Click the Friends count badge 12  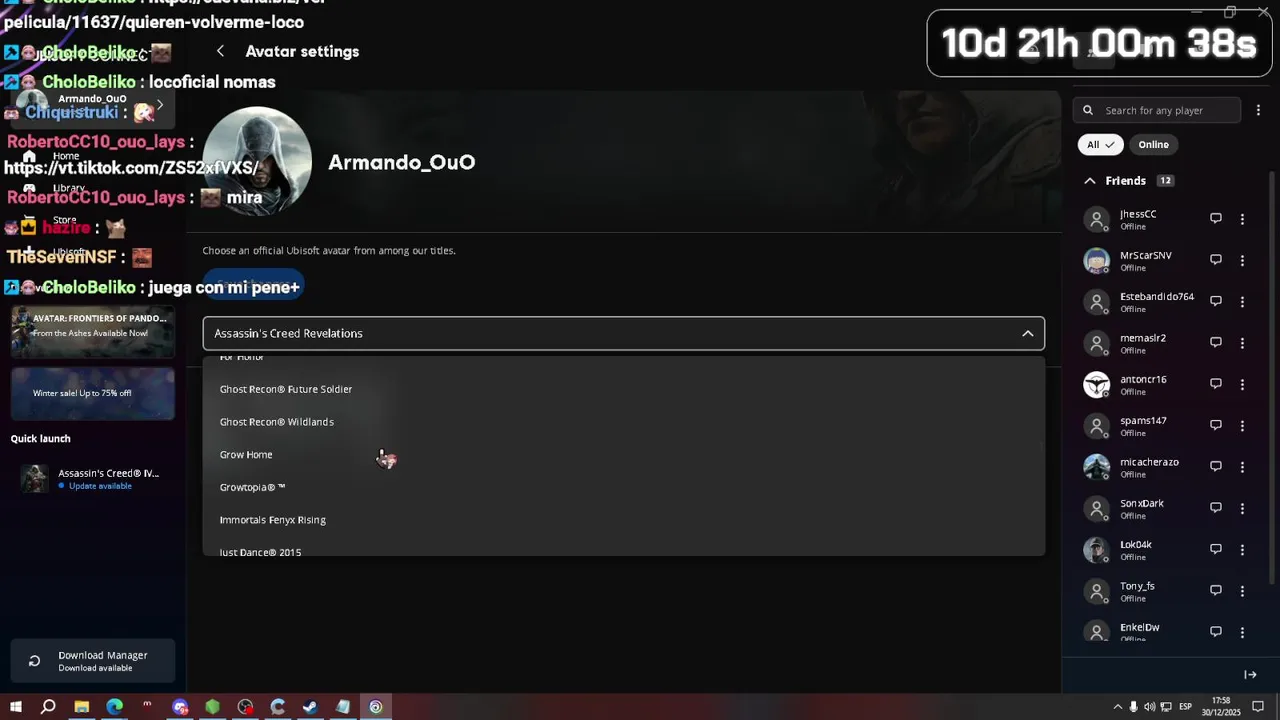(1165, 181)
